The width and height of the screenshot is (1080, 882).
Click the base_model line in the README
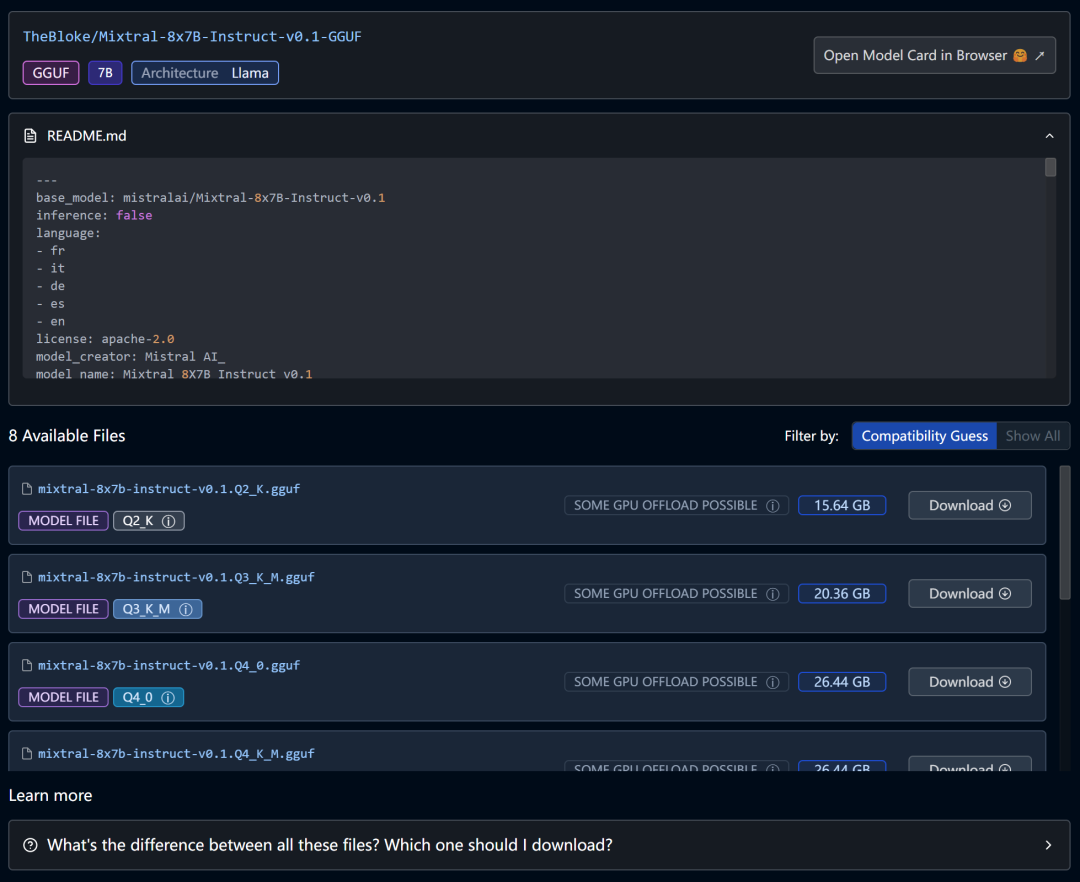tap(211, 198)
